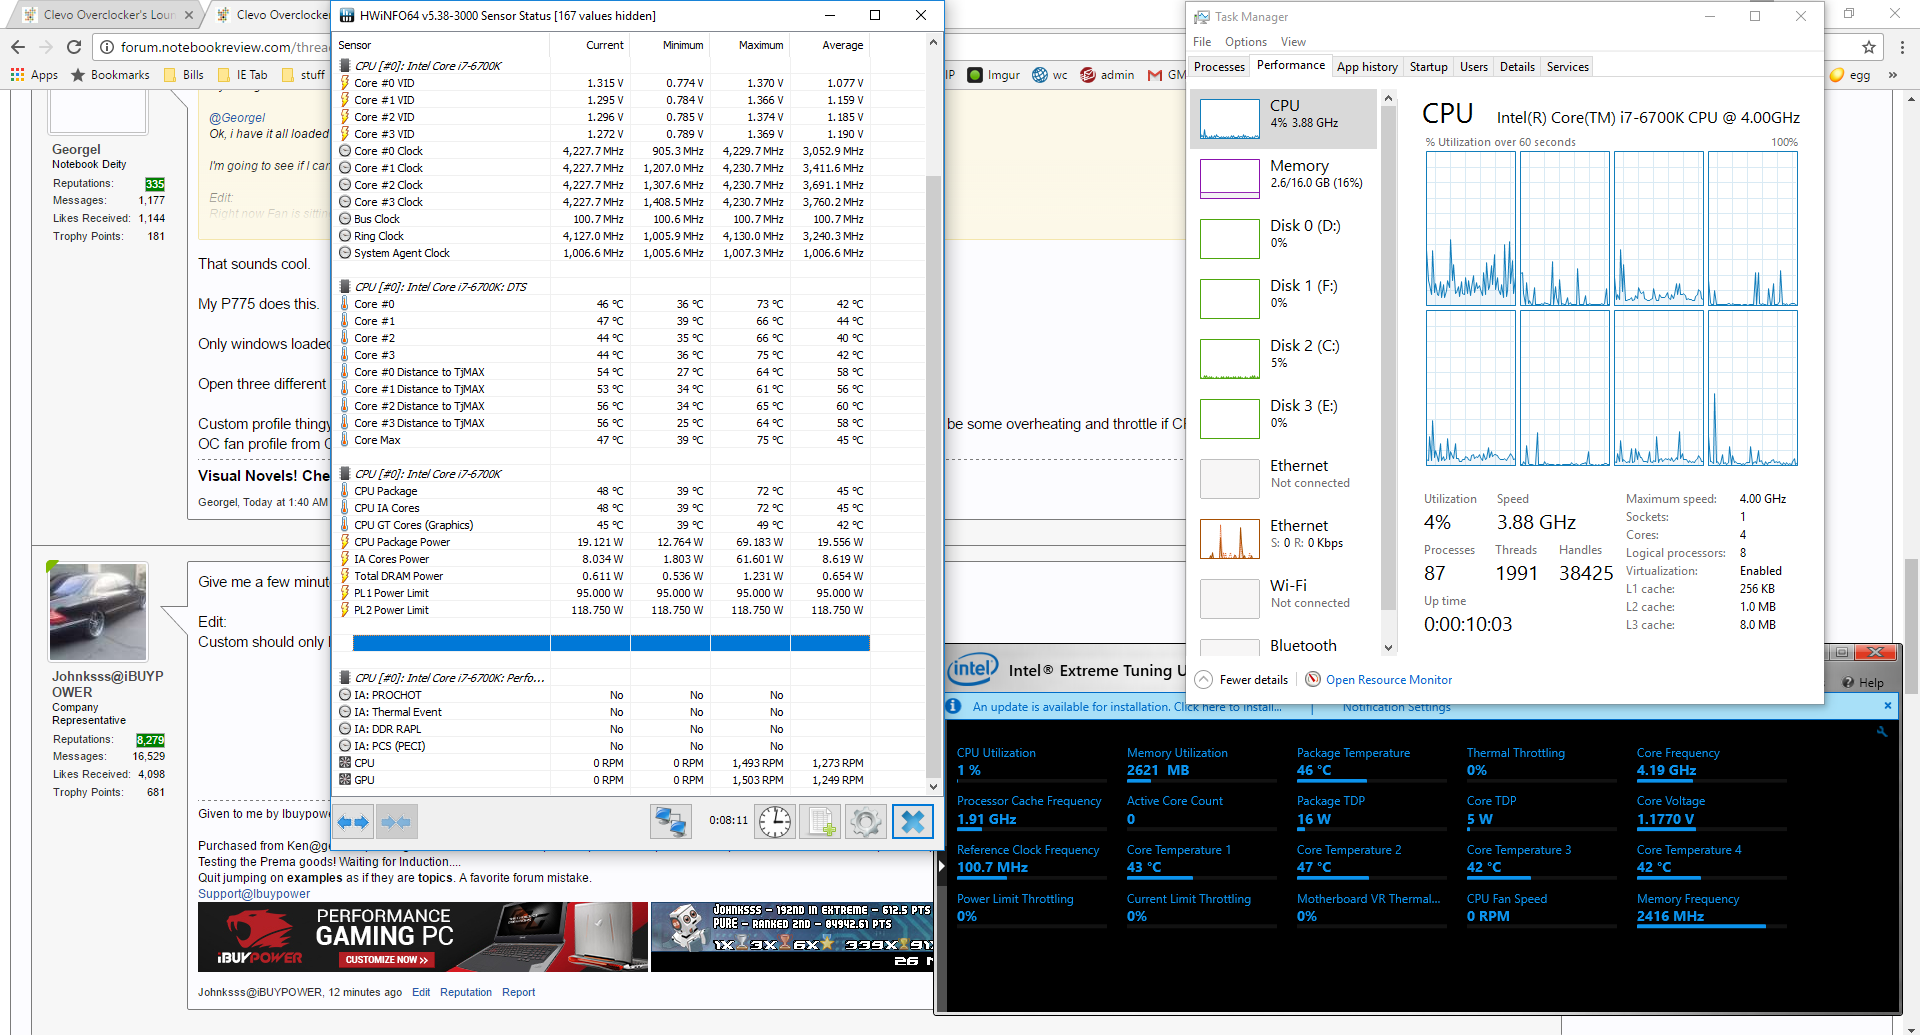Click the HWiNFO expand layout arrows button
Viewport: 1920px width, 1035px height.
tap(354, 822)
